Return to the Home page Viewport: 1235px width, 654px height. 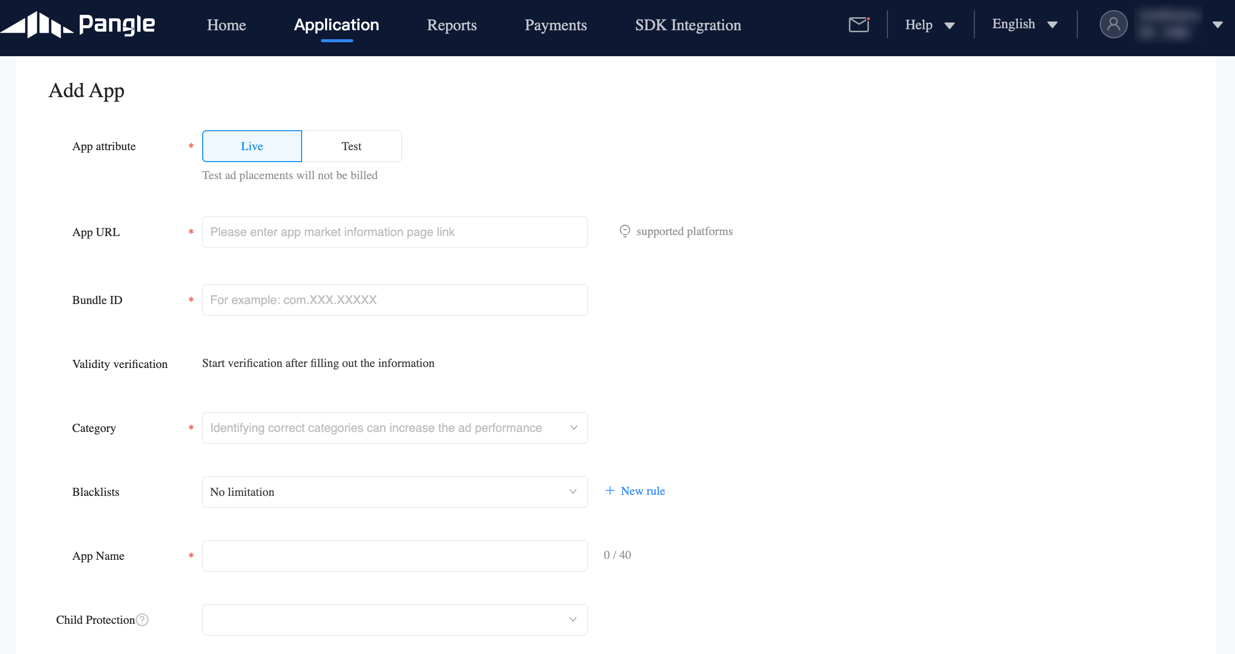[226, 25]
